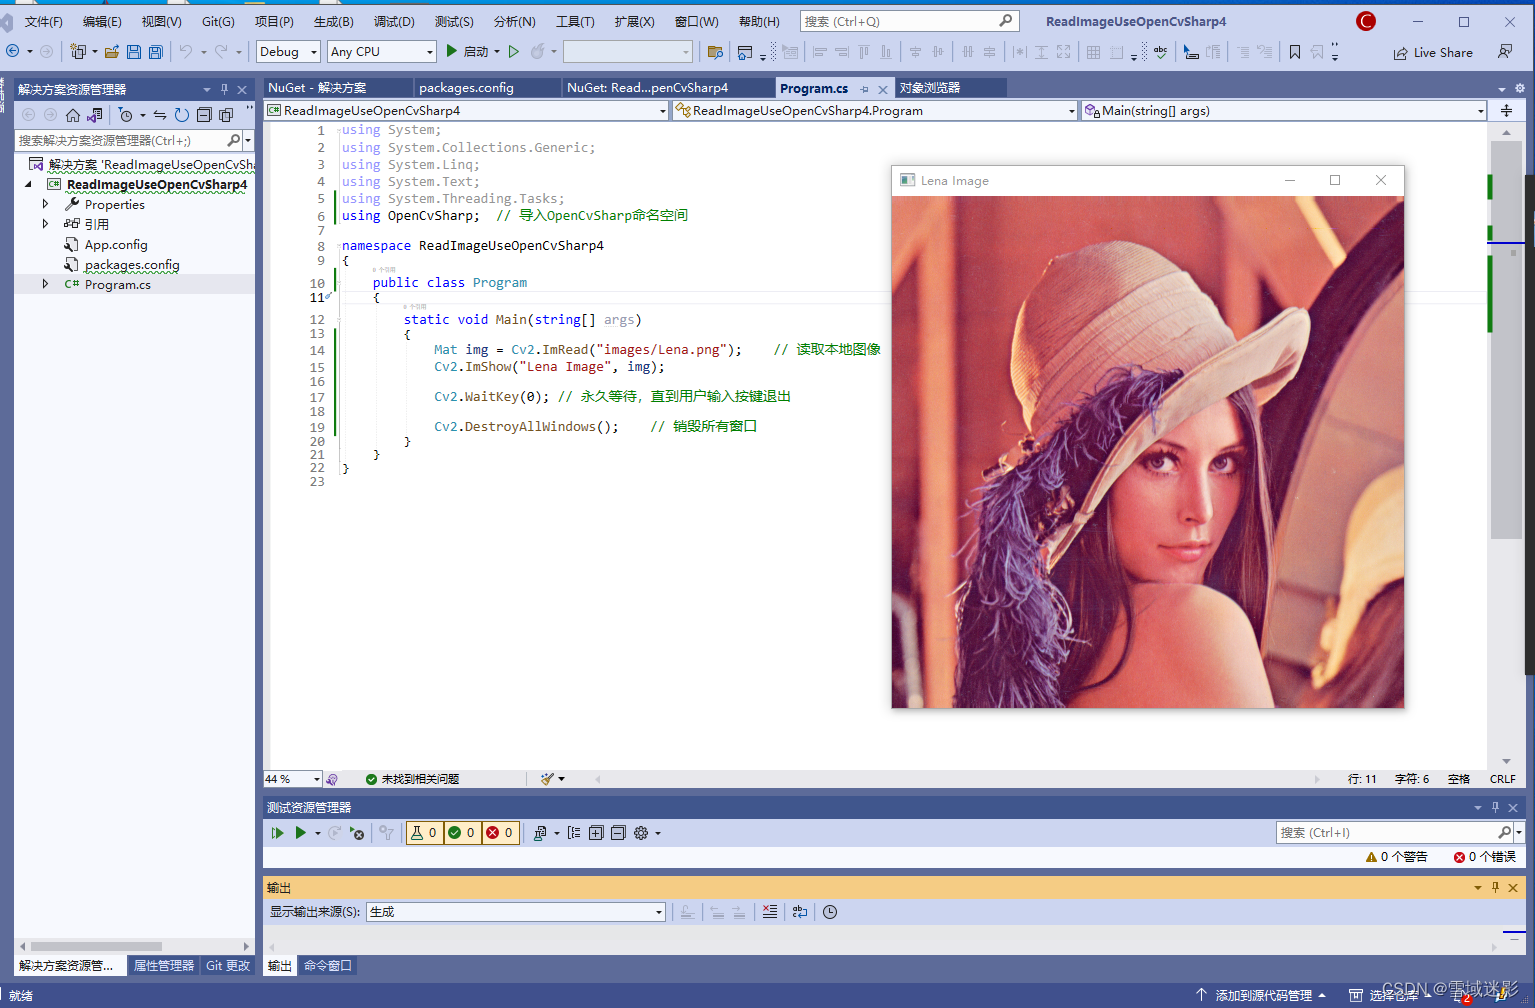This screenshot has width=1535, height=1008.
Task: Toggle auto-hide pin of Test Explorer panel
Action: pos(1495,807)
